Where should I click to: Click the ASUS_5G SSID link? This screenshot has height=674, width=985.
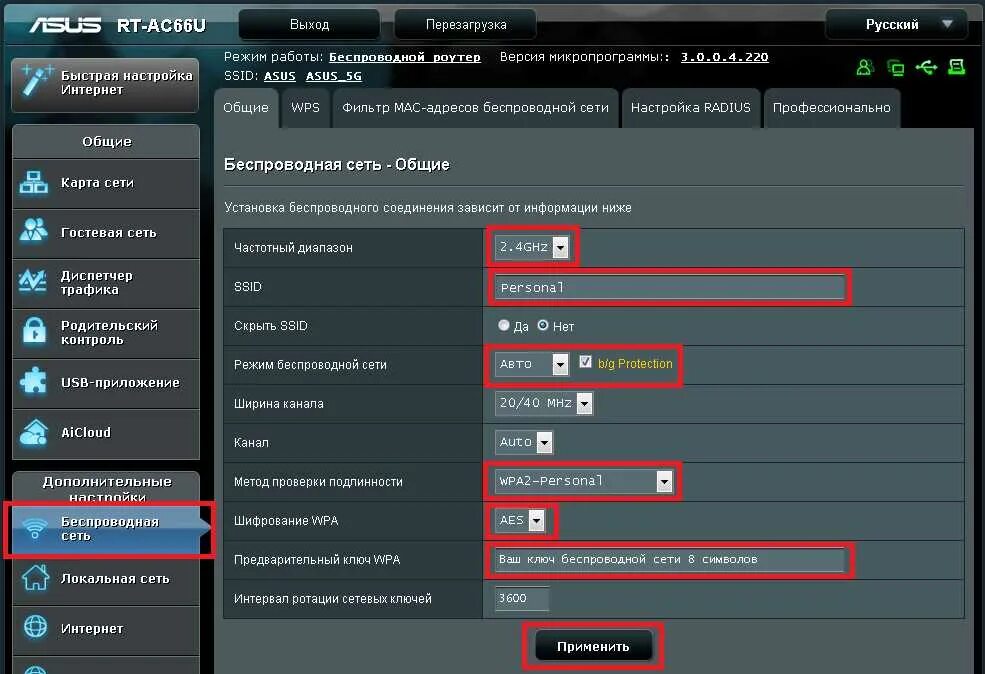click(x=334, y=76)
